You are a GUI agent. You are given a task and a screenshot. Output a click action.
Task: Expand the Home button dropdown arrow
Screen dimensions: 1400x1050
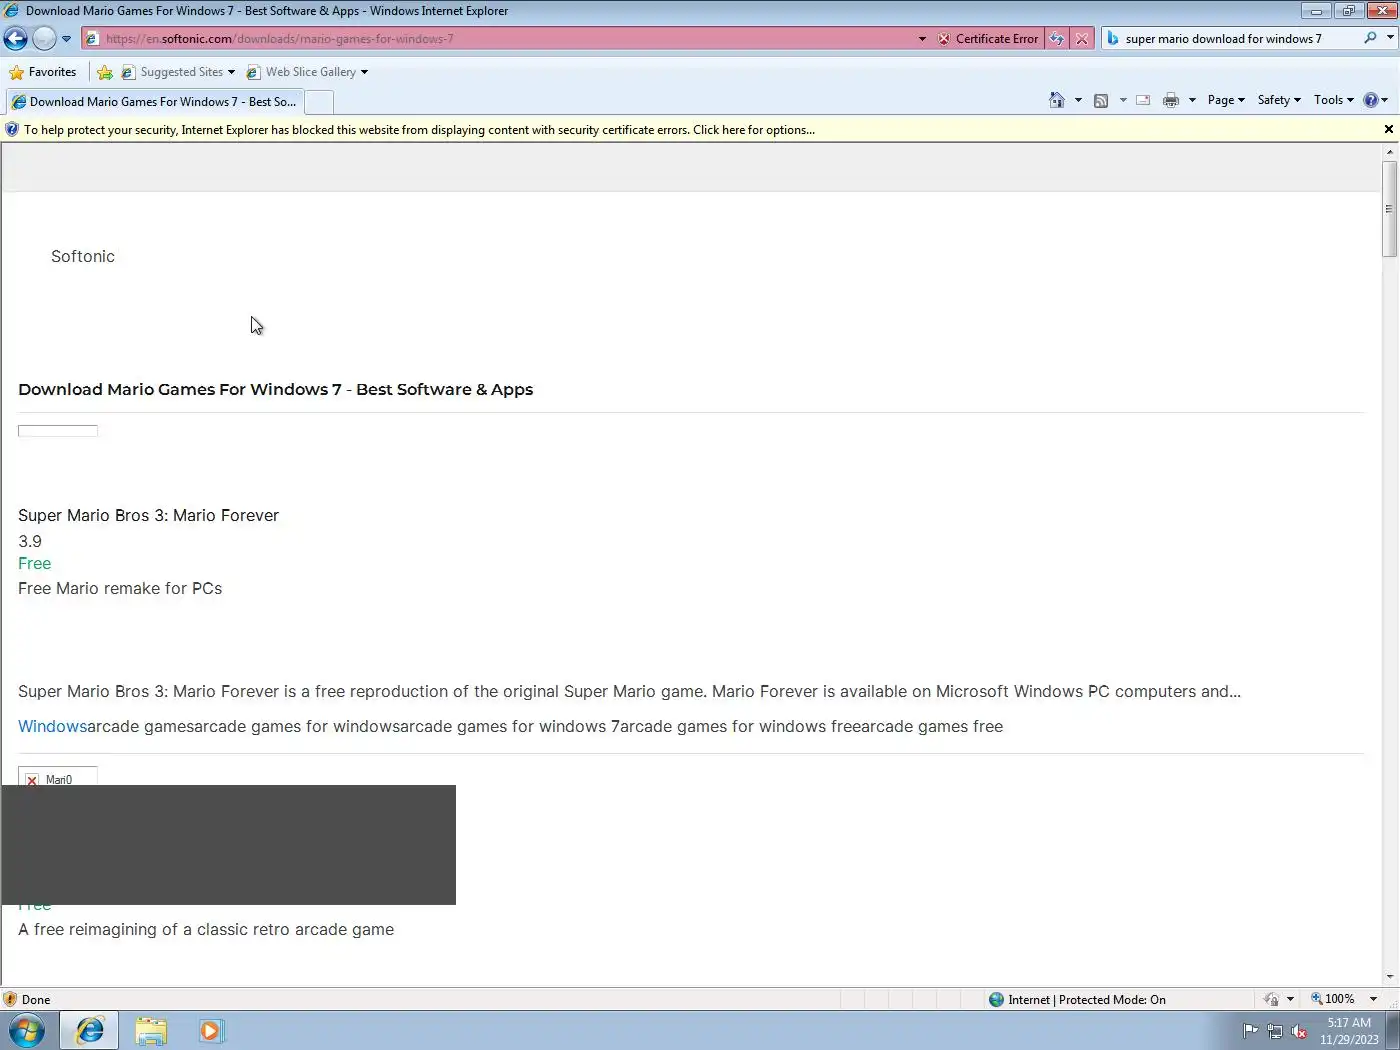[1078, 100]
